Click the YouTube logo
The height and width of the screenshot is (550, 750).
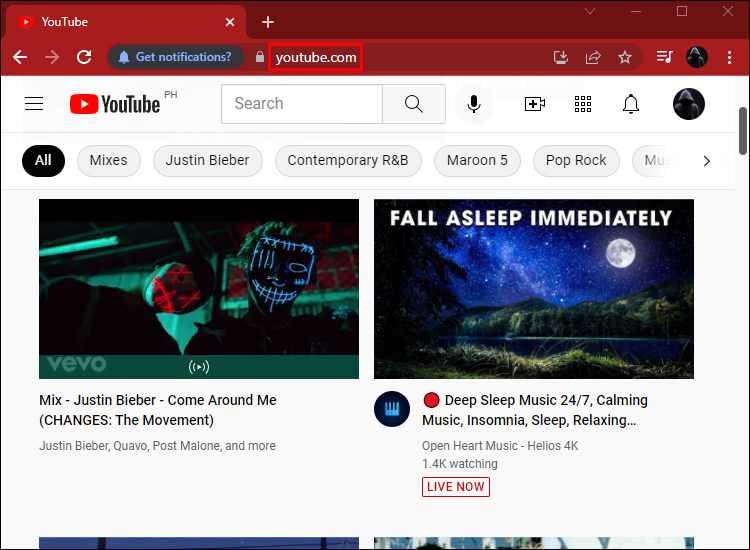[x=115, y=104]
